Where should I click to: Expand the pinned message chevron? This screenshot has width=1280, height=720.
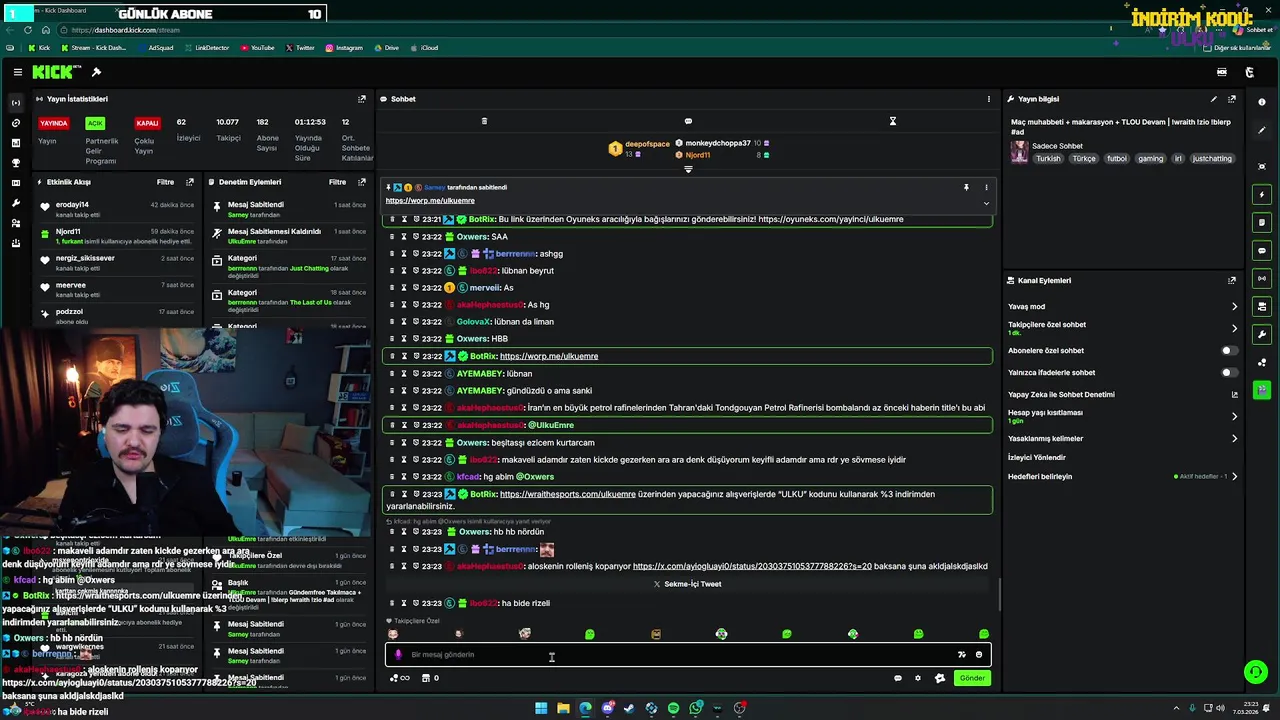click(986, 203)
